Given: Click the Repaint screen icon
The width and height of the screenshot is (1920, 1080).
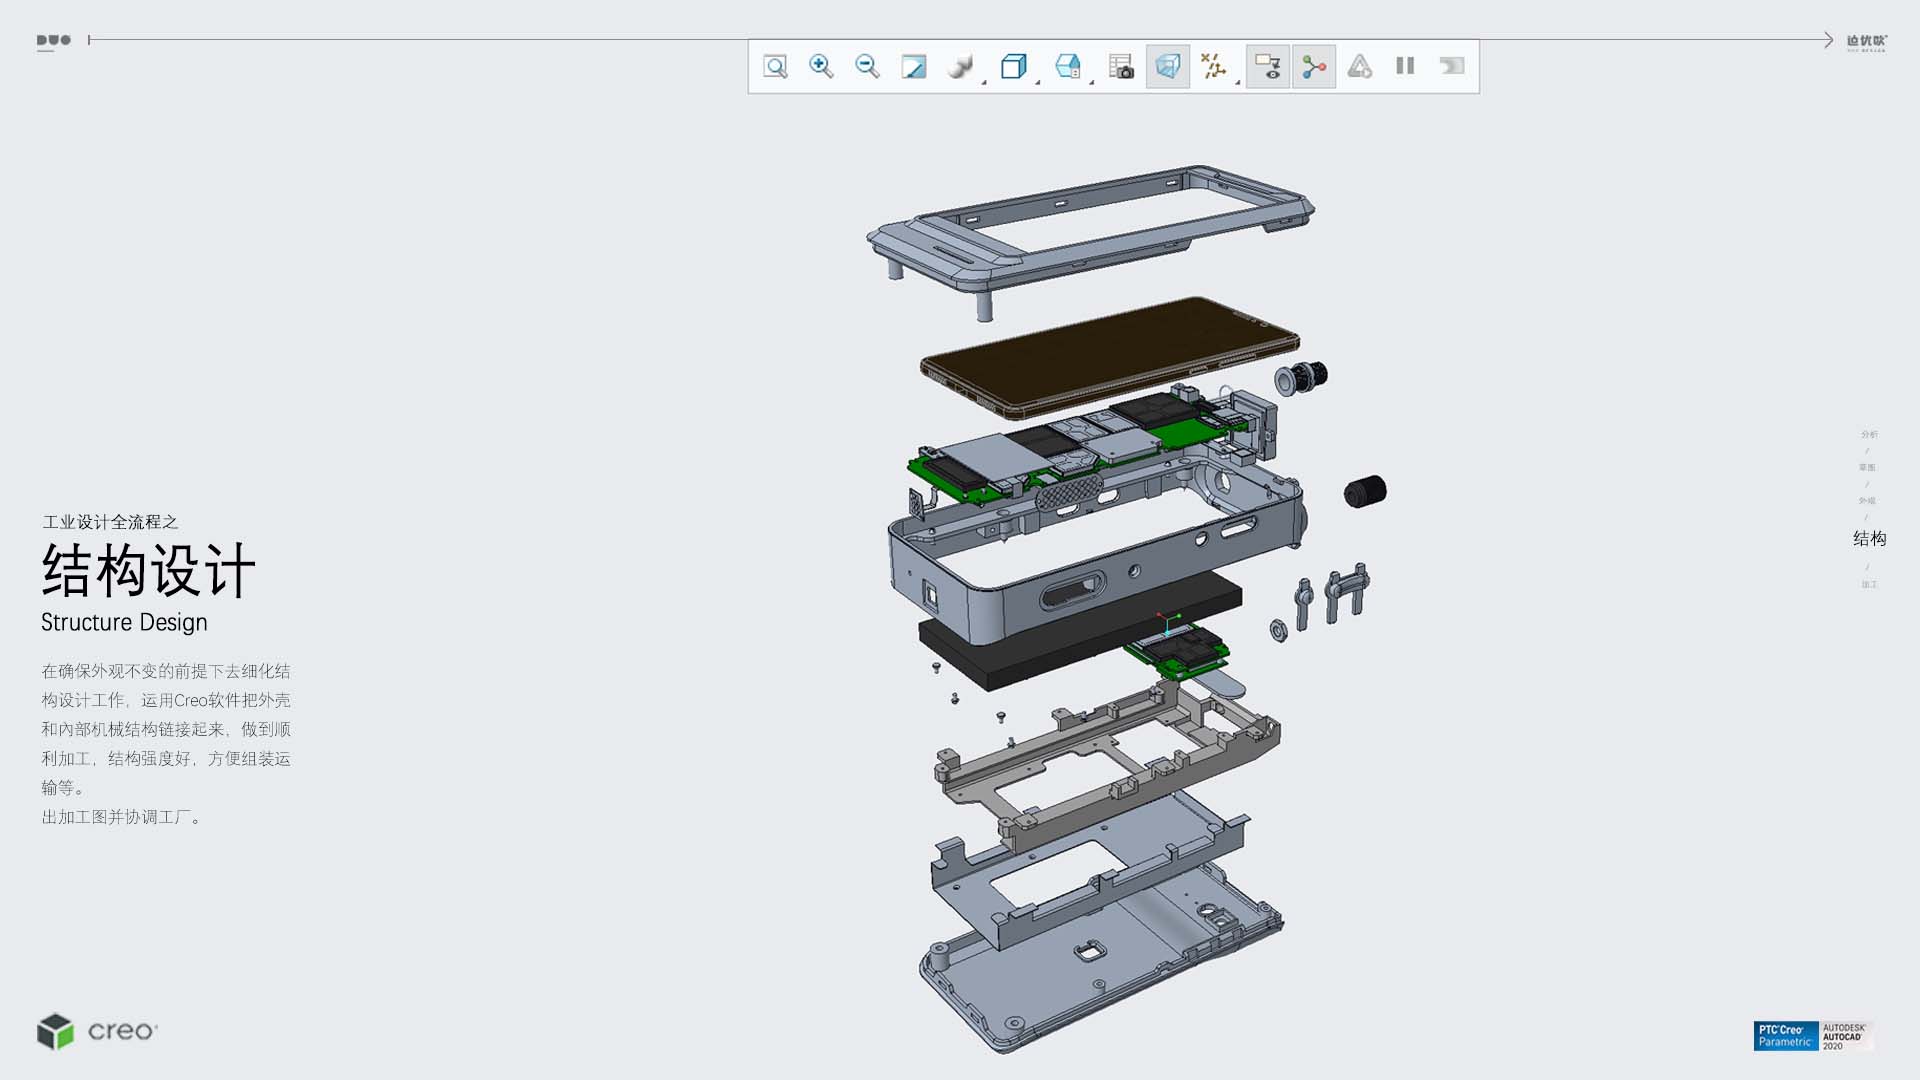Looking at the screenshot, I should click(913, 67).
